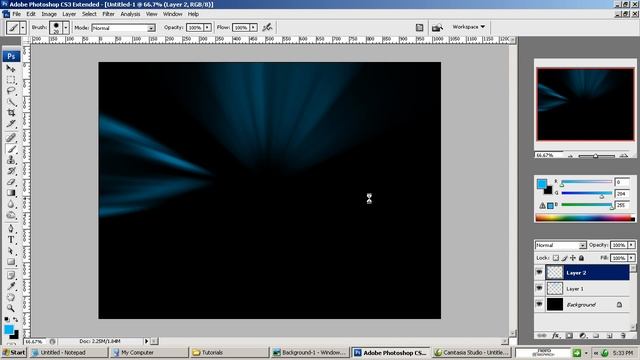Select the Pen tool
640x360 pixels.
point(11,229)
